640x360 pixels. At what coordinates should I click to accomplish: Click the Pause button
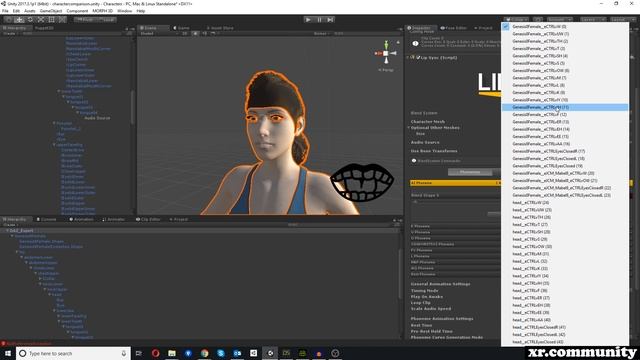(x=319, y=20)
